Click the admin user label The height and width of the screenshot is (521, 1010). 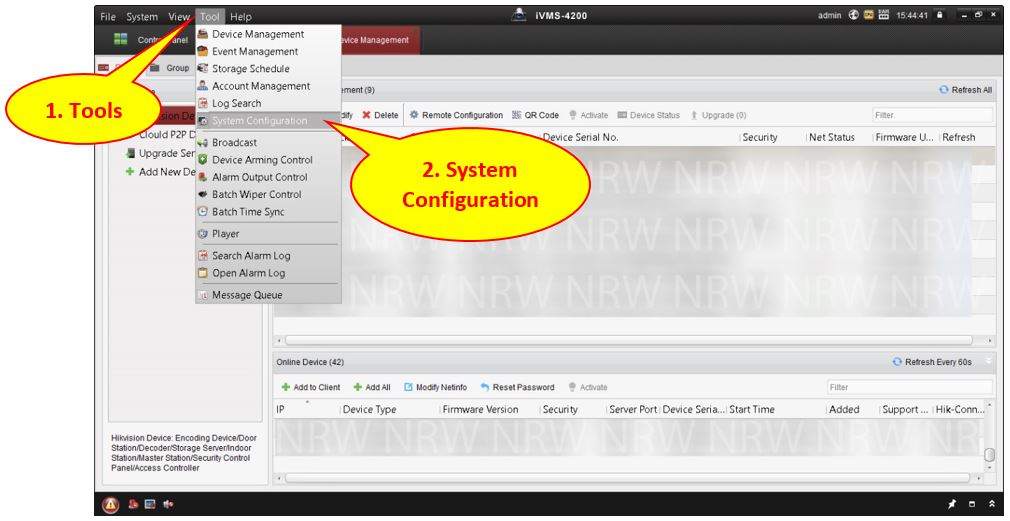point(830,15)
